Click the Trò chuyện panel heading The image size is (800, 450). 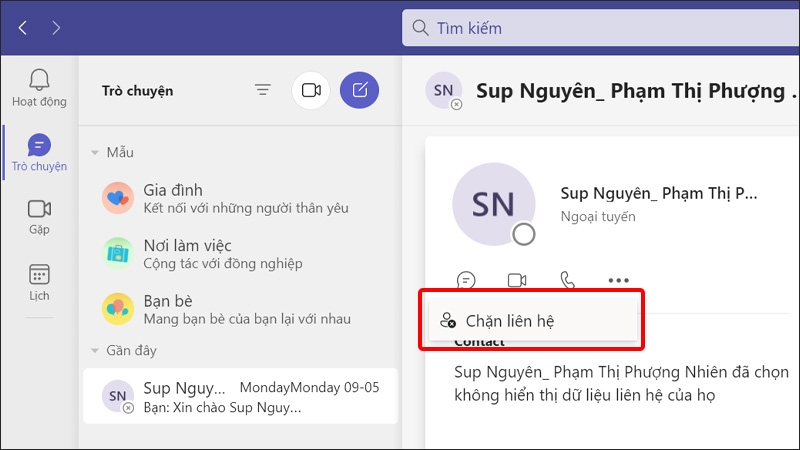(x=137, y=91)
